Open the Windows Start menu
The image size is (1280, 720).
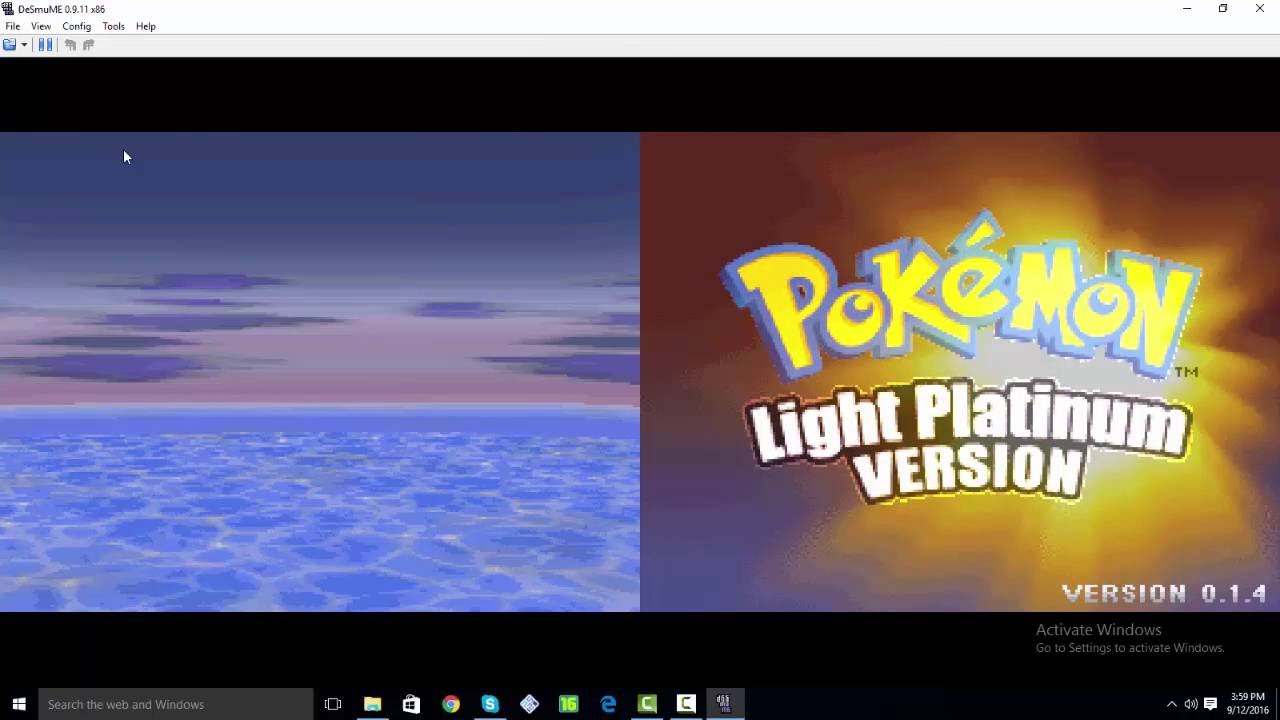coord(19,704)
